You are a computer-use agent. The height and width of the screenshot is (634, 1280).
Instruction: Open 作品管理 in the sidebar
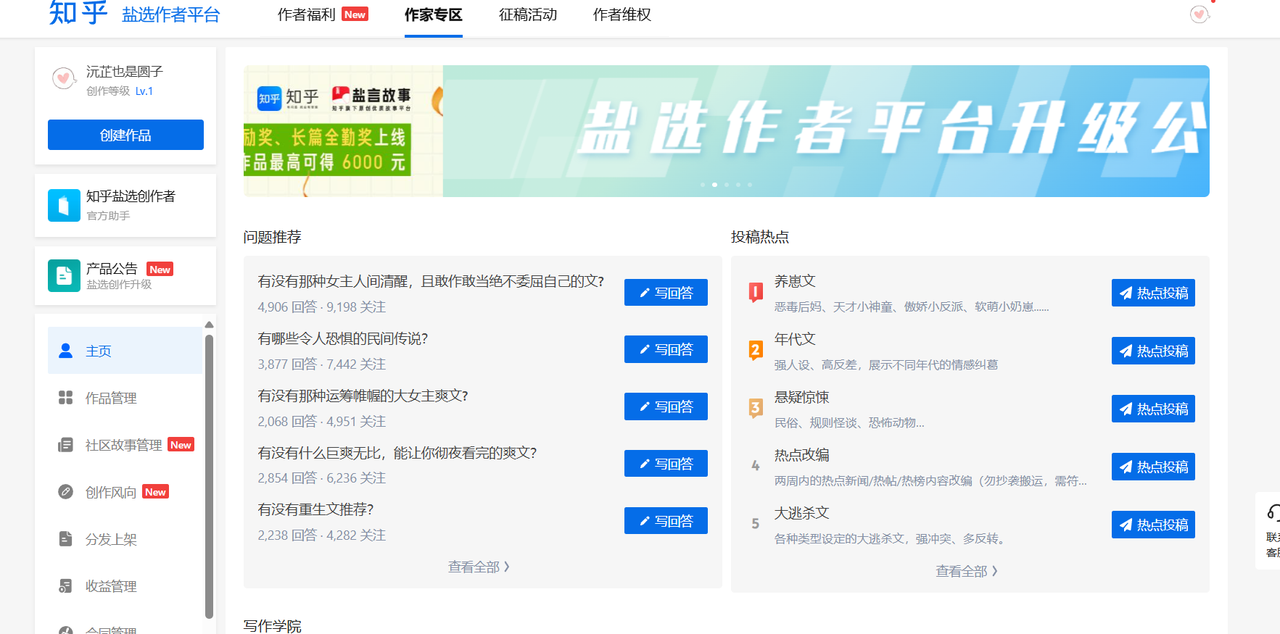point(125,398)
